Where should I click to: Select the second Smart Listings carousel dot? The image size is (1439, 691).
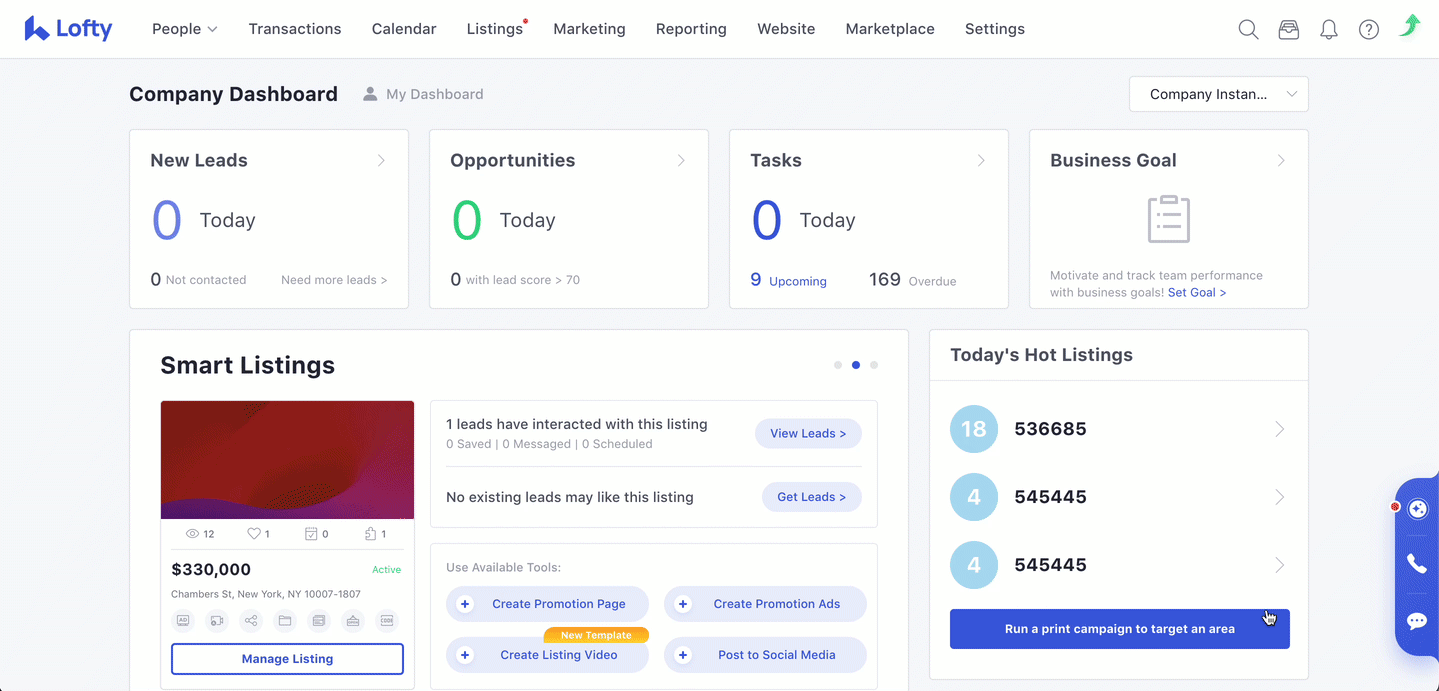pyautogui.click(x=856, y=365)
